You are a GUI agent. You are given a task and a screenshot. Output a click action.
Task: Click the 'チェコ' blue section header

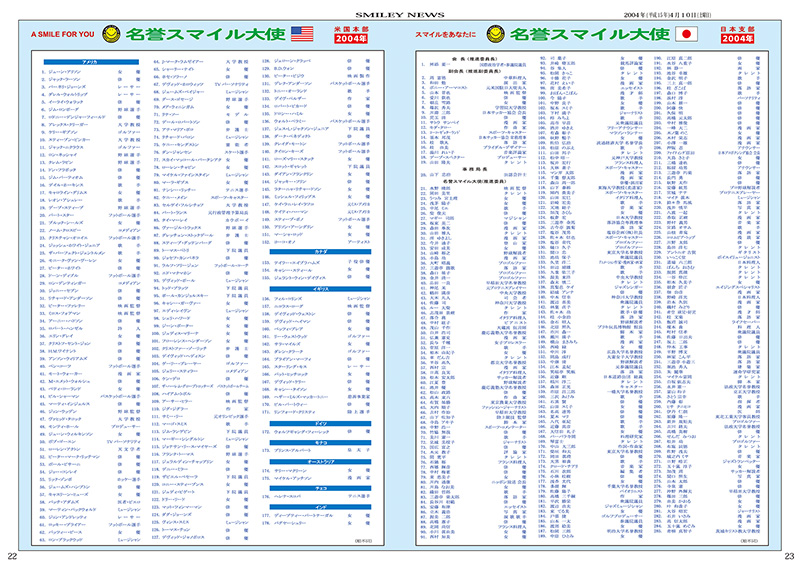(x=320, y=488)
